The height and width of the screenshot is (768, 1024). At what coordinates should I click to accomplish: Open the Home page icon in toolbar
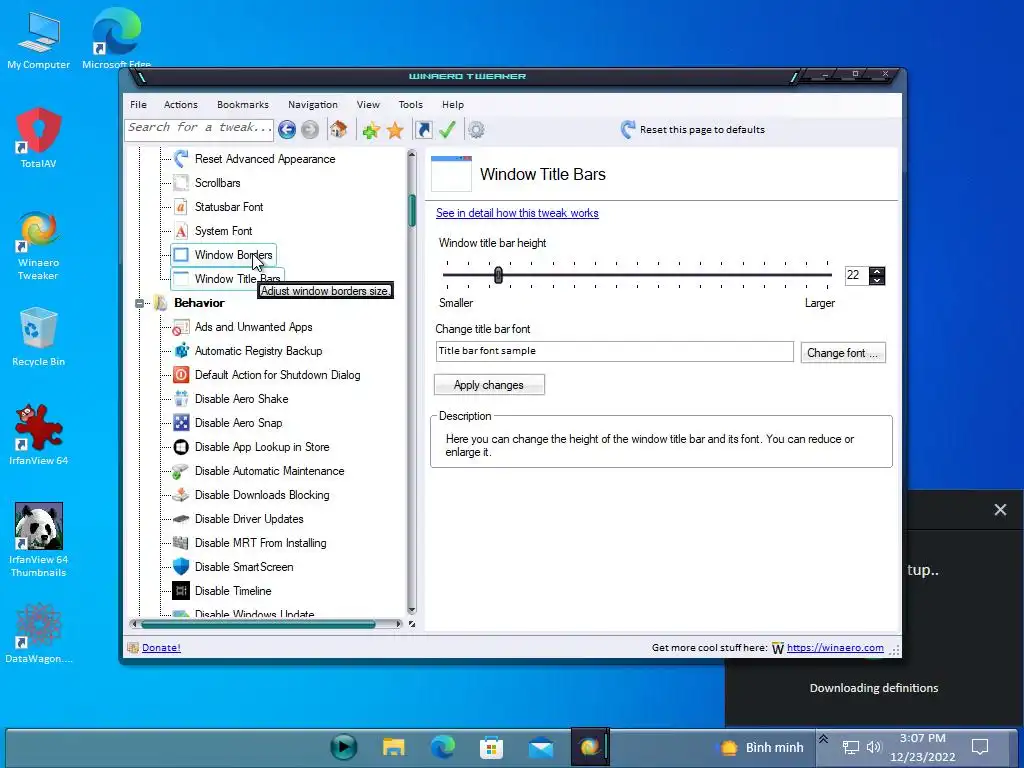338,129
